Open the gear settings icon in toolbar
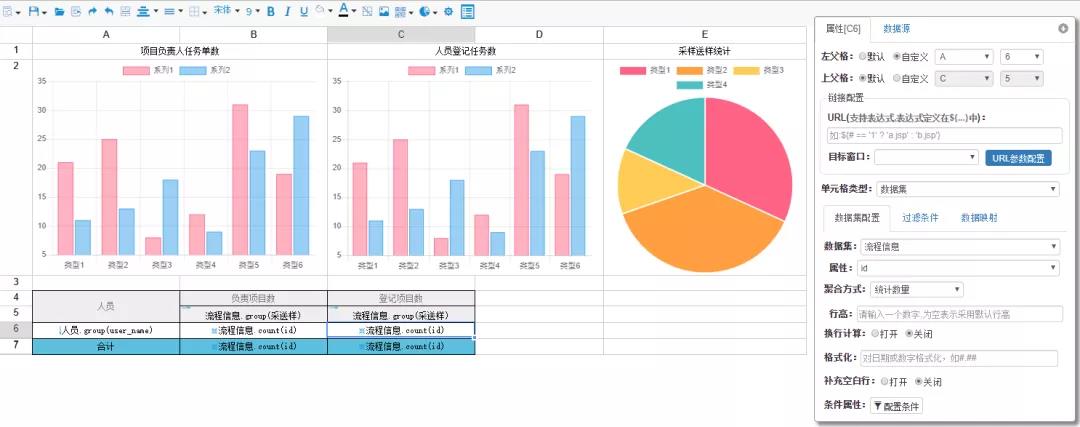Viewport: 1080px width, 427px height. 448,11
